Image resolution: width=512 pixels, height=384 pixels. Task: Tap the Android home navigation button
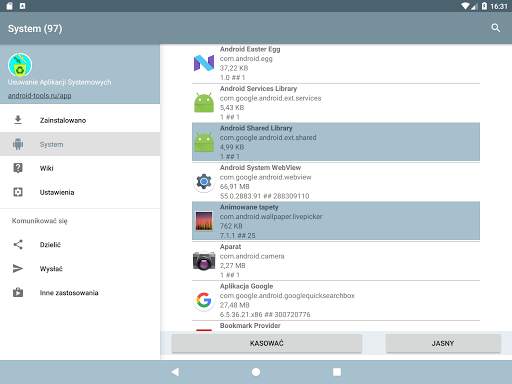[256, 372]
